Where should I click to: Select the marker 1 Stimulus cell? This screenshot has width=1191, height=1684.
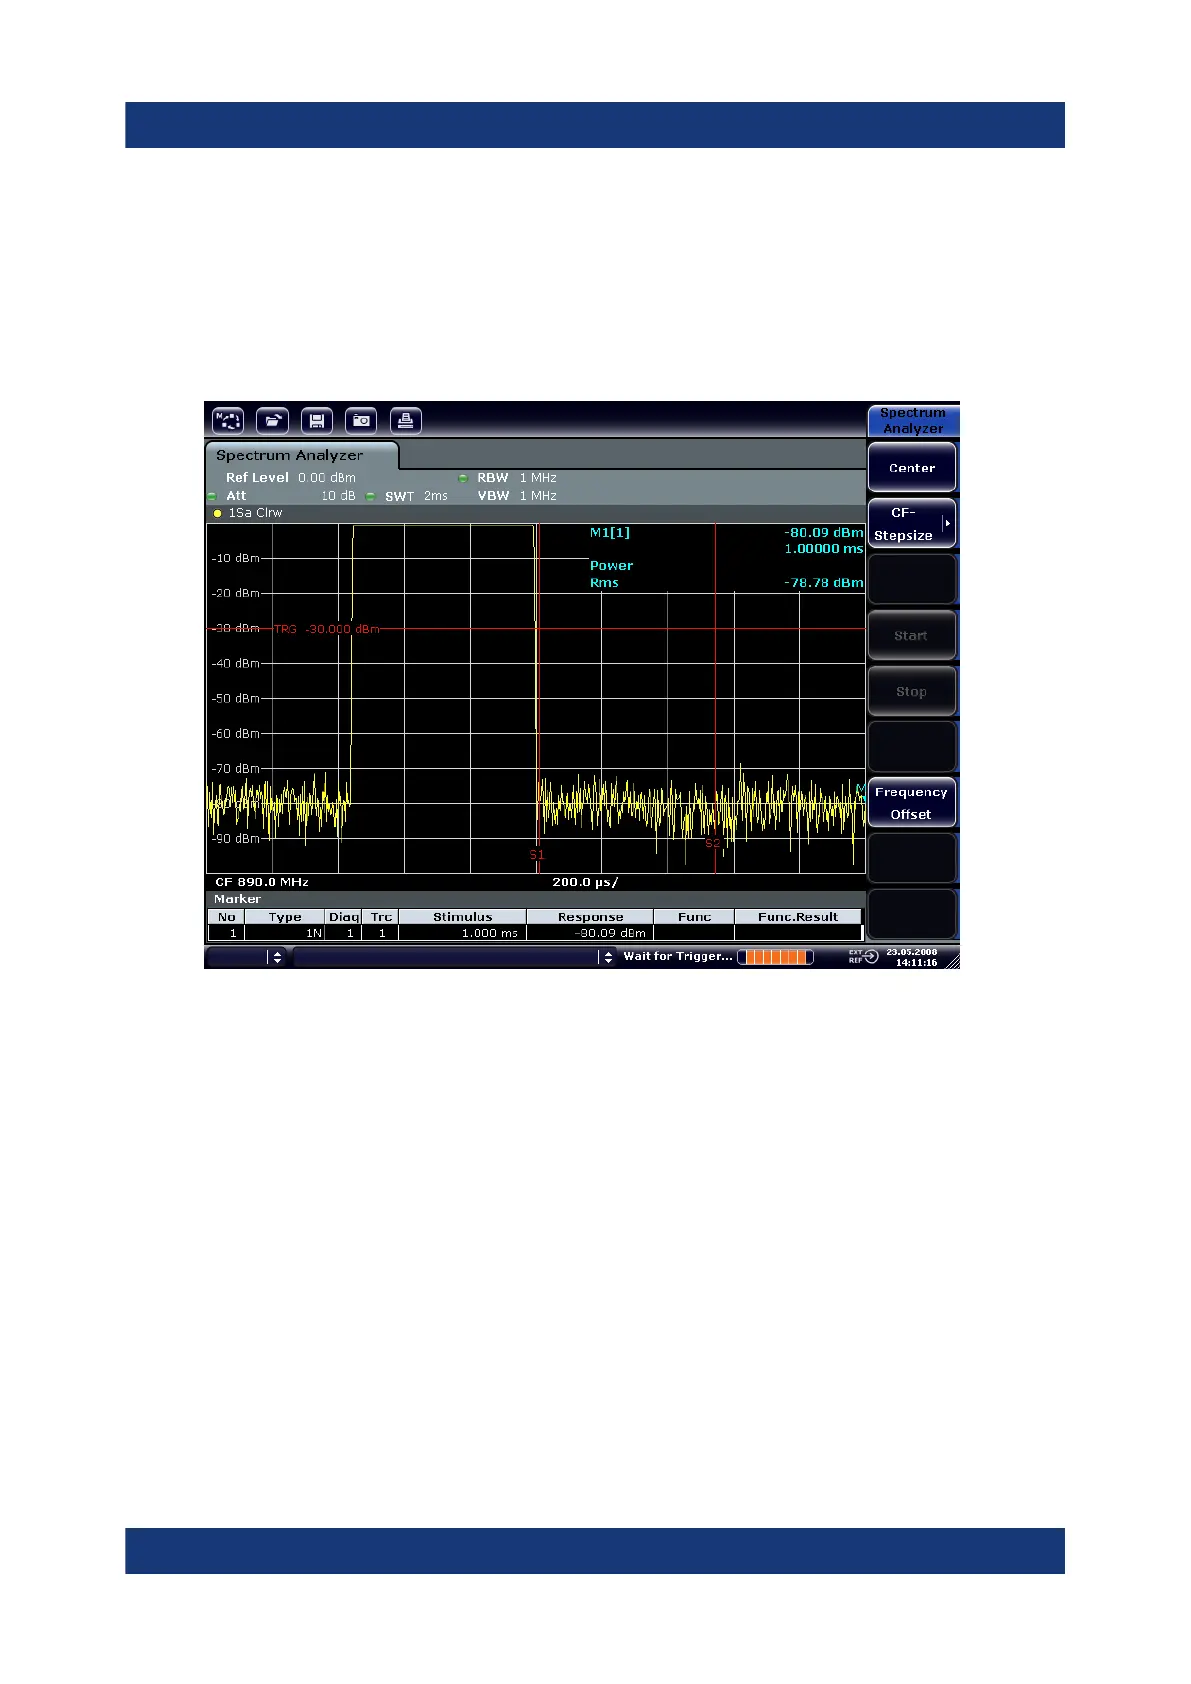click(462, 933)
